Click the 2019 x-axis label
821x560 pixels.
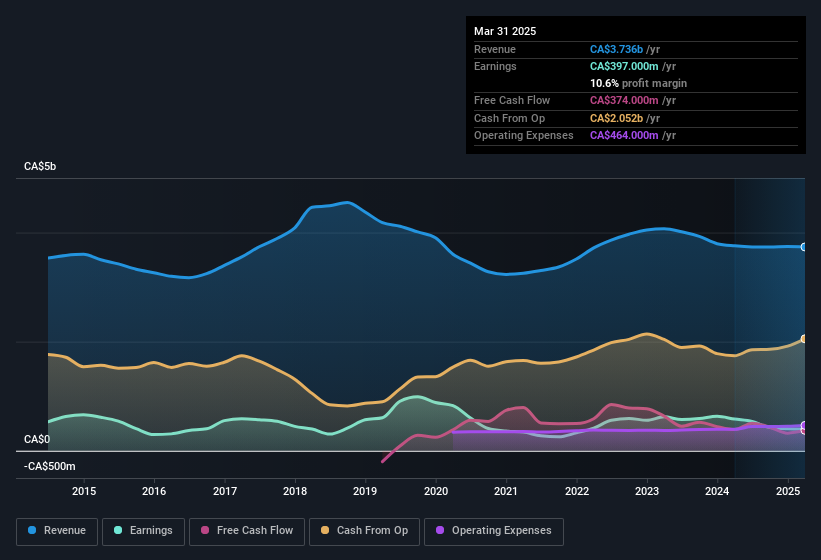pyautogui.click(x=365, y=491)
